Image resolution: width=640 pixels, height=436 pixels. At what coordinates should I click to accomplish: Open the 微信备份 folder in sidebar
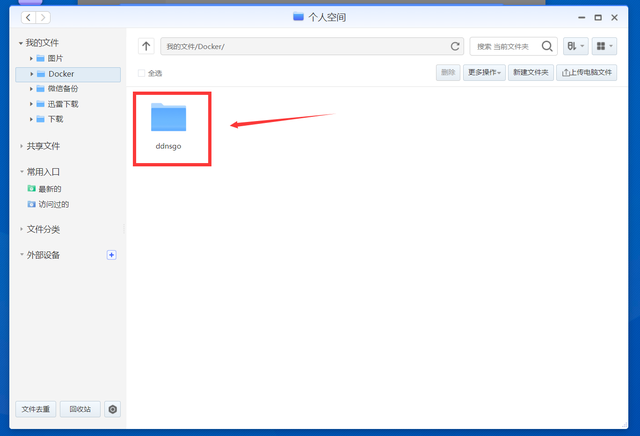pos(62,89)
